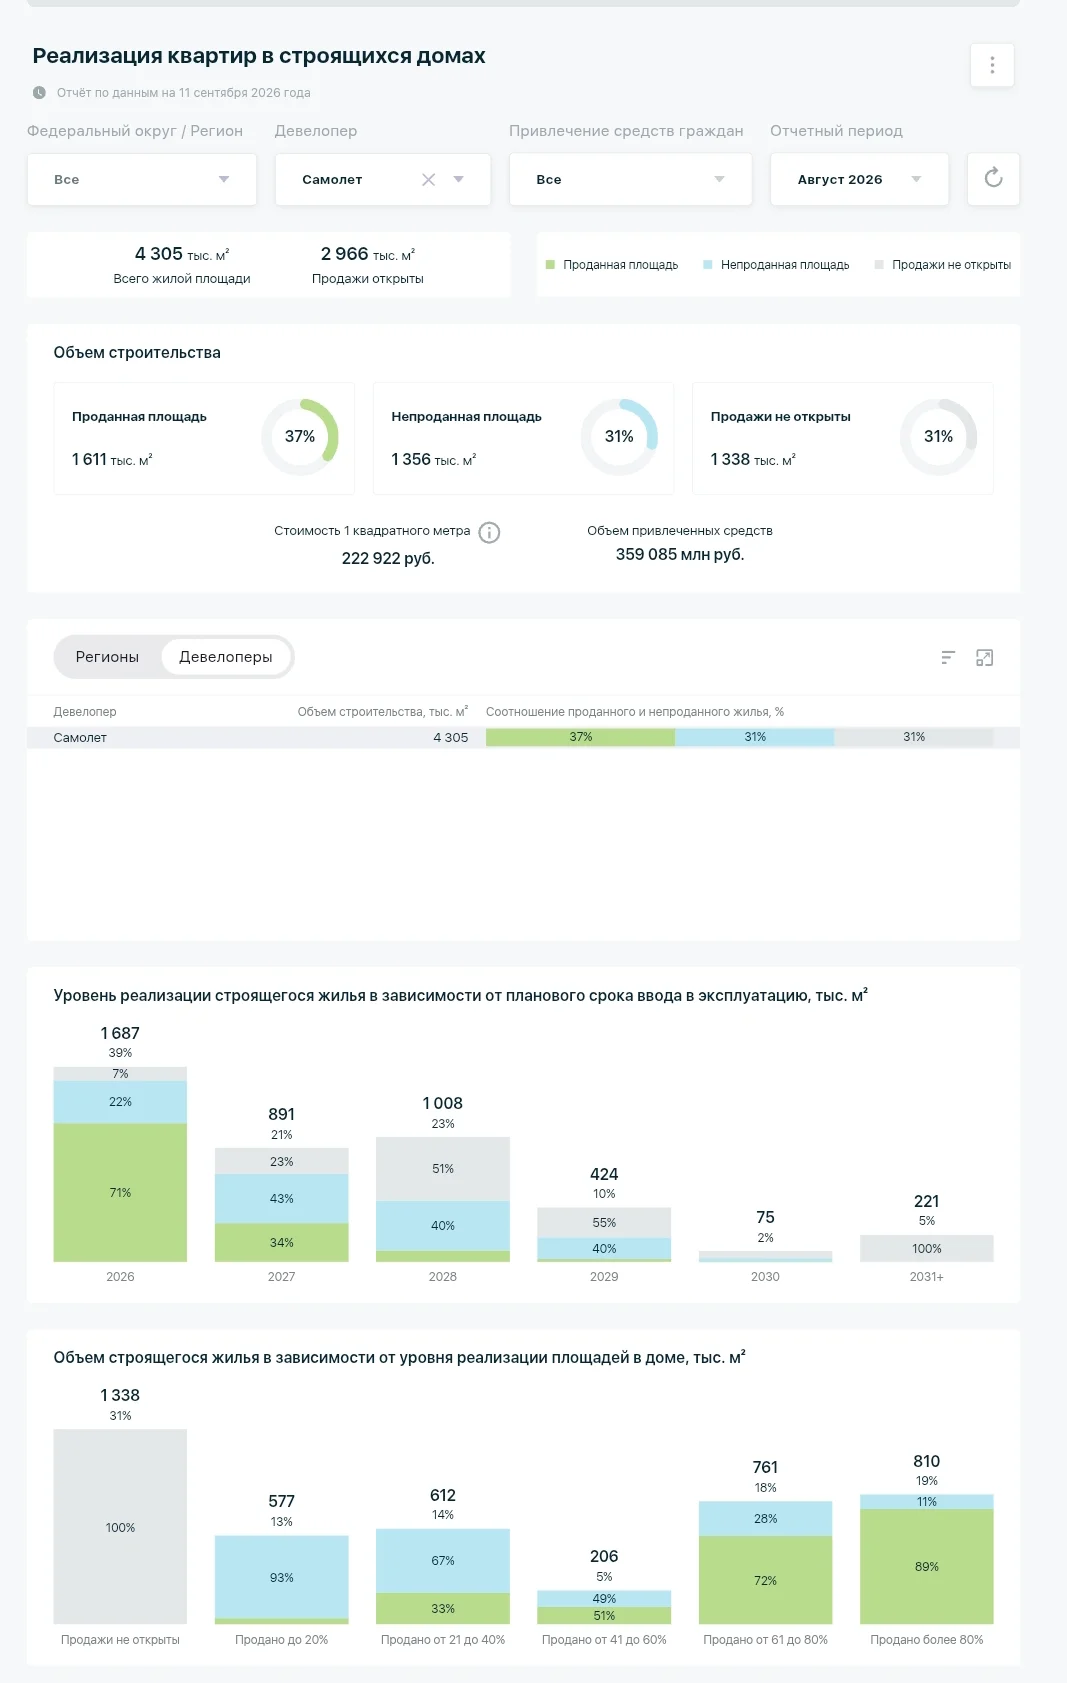Click the 2 966 тыс. м² open sales figure

[x=368, y=254]
